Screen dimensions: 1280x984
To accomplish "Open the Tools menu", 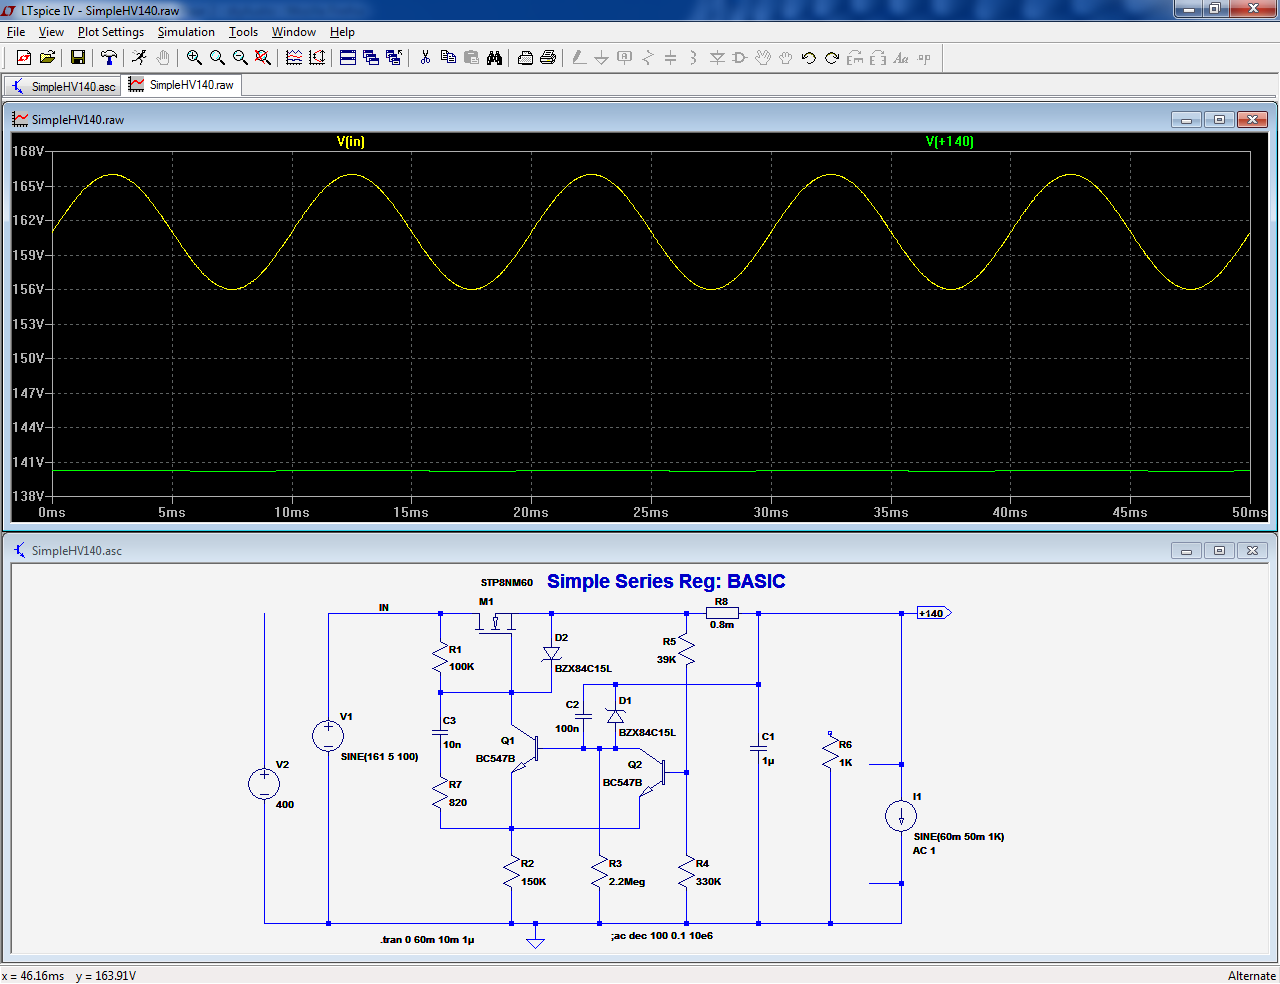I will 243,32.
